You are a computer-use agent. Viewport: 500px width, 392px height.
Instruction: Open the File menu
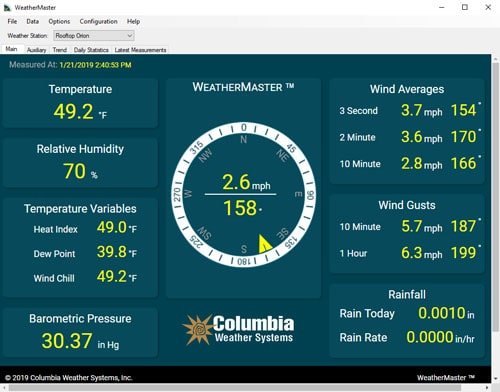[12, 21]
